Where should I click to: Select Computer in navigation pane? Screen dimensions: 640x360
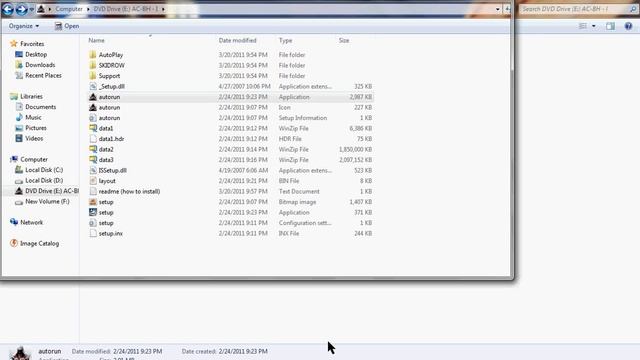pos(34,160)
